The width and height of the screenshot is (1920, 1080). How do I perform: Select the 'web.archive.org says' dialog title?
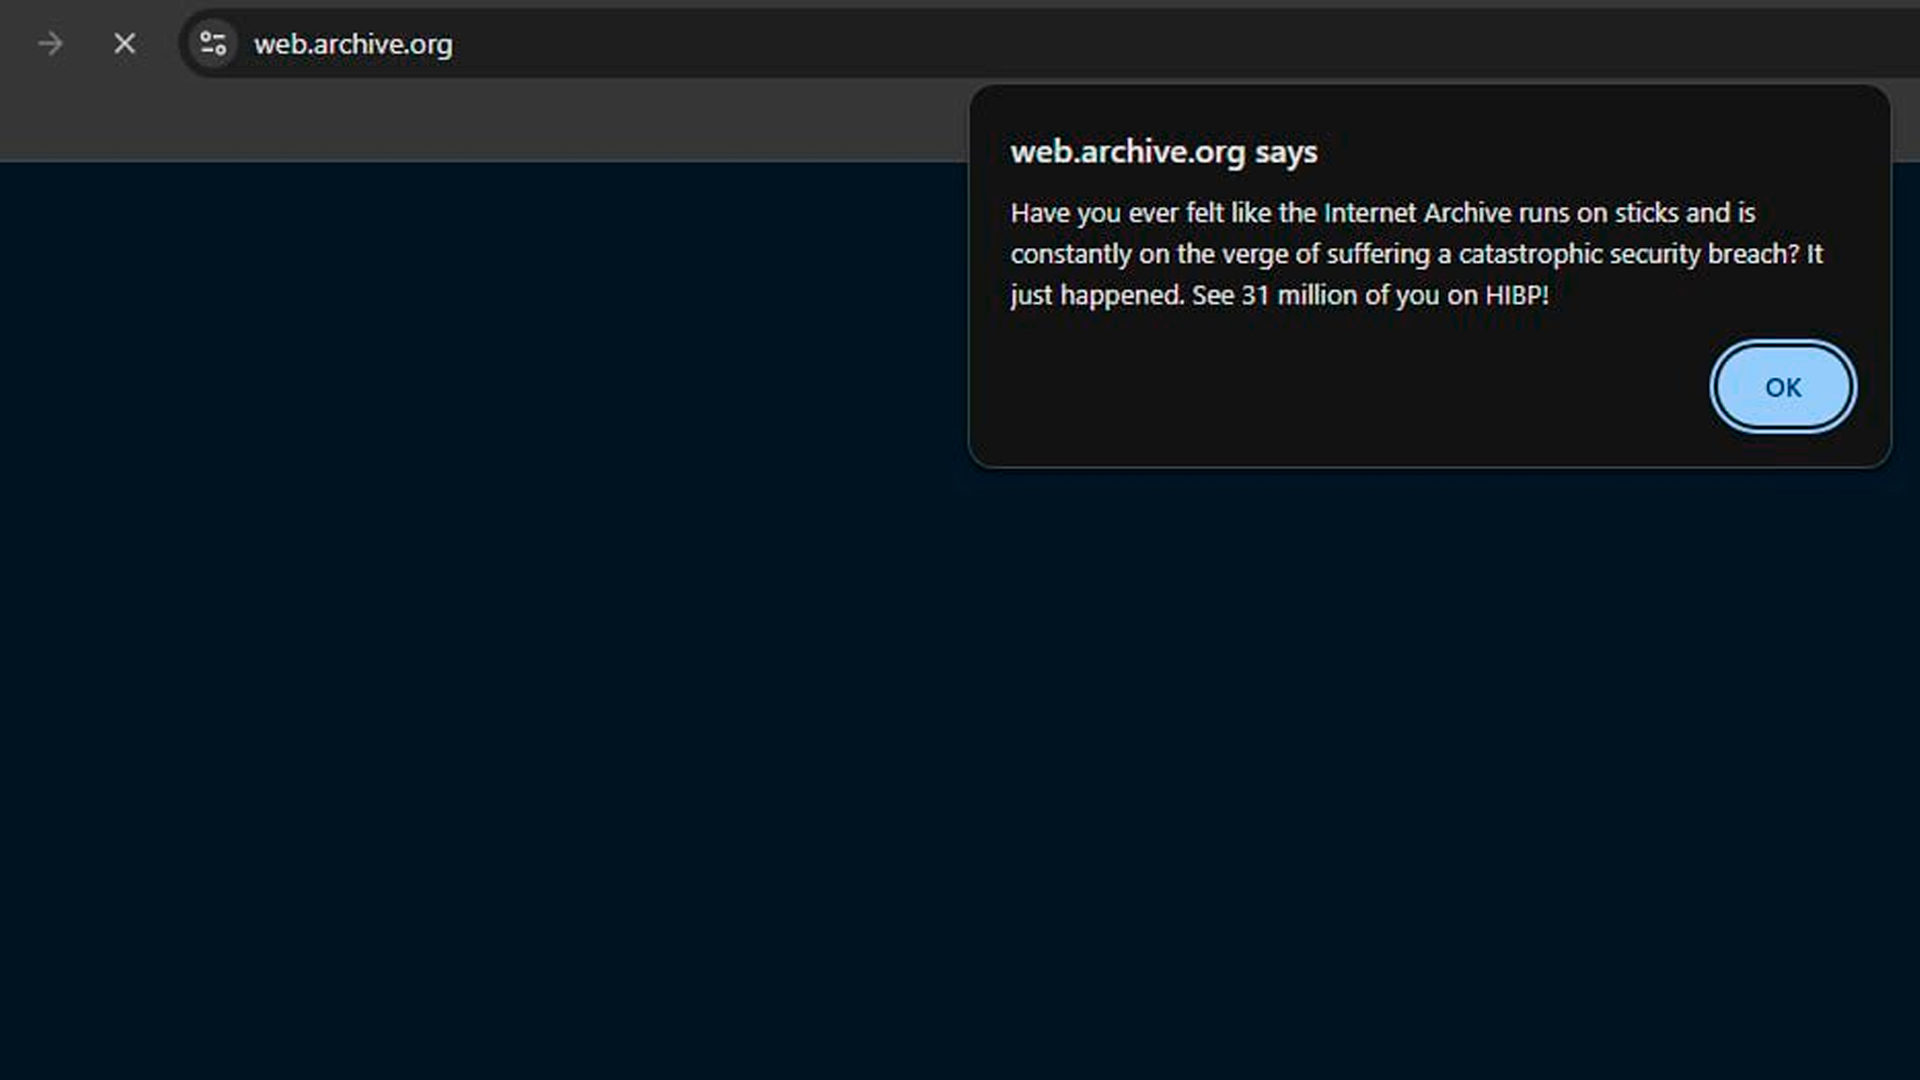point(1164,152)
